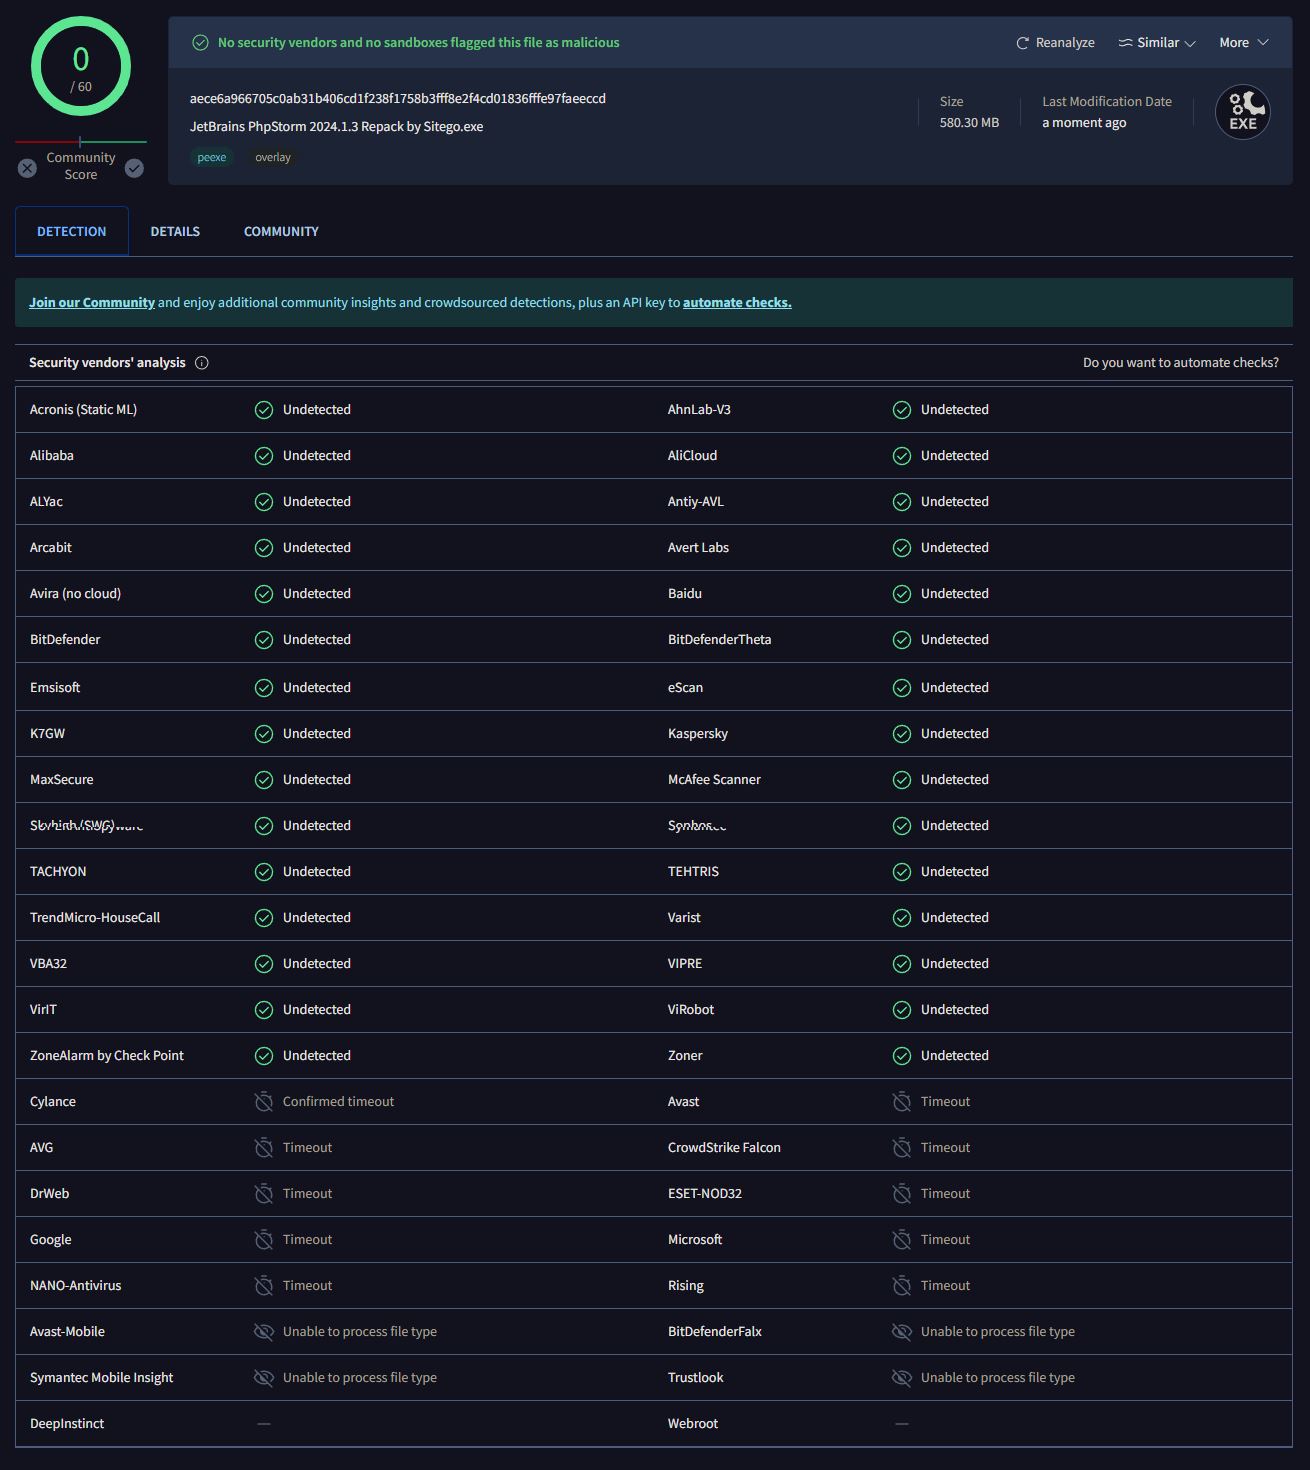Click the ZoneAlarm by Check Point check icon

(264, 1056)
